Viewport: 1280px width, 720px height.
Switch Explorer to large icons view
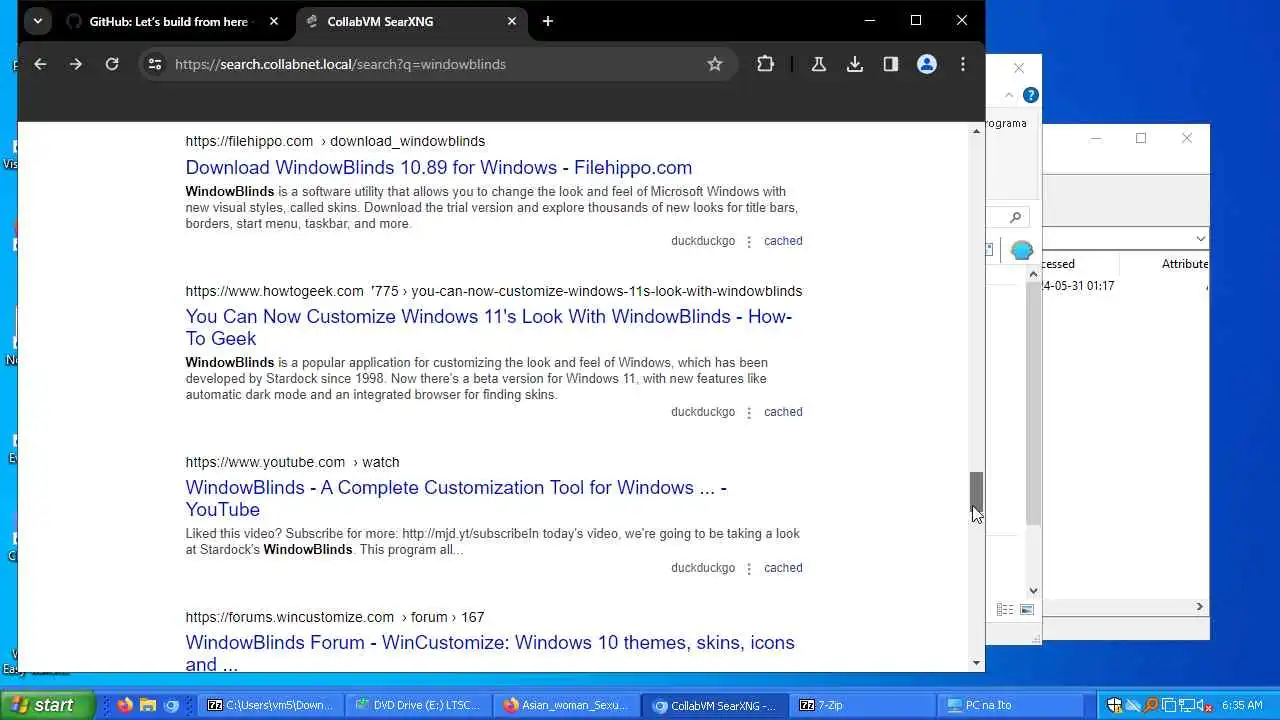[x=1026, y=609]
